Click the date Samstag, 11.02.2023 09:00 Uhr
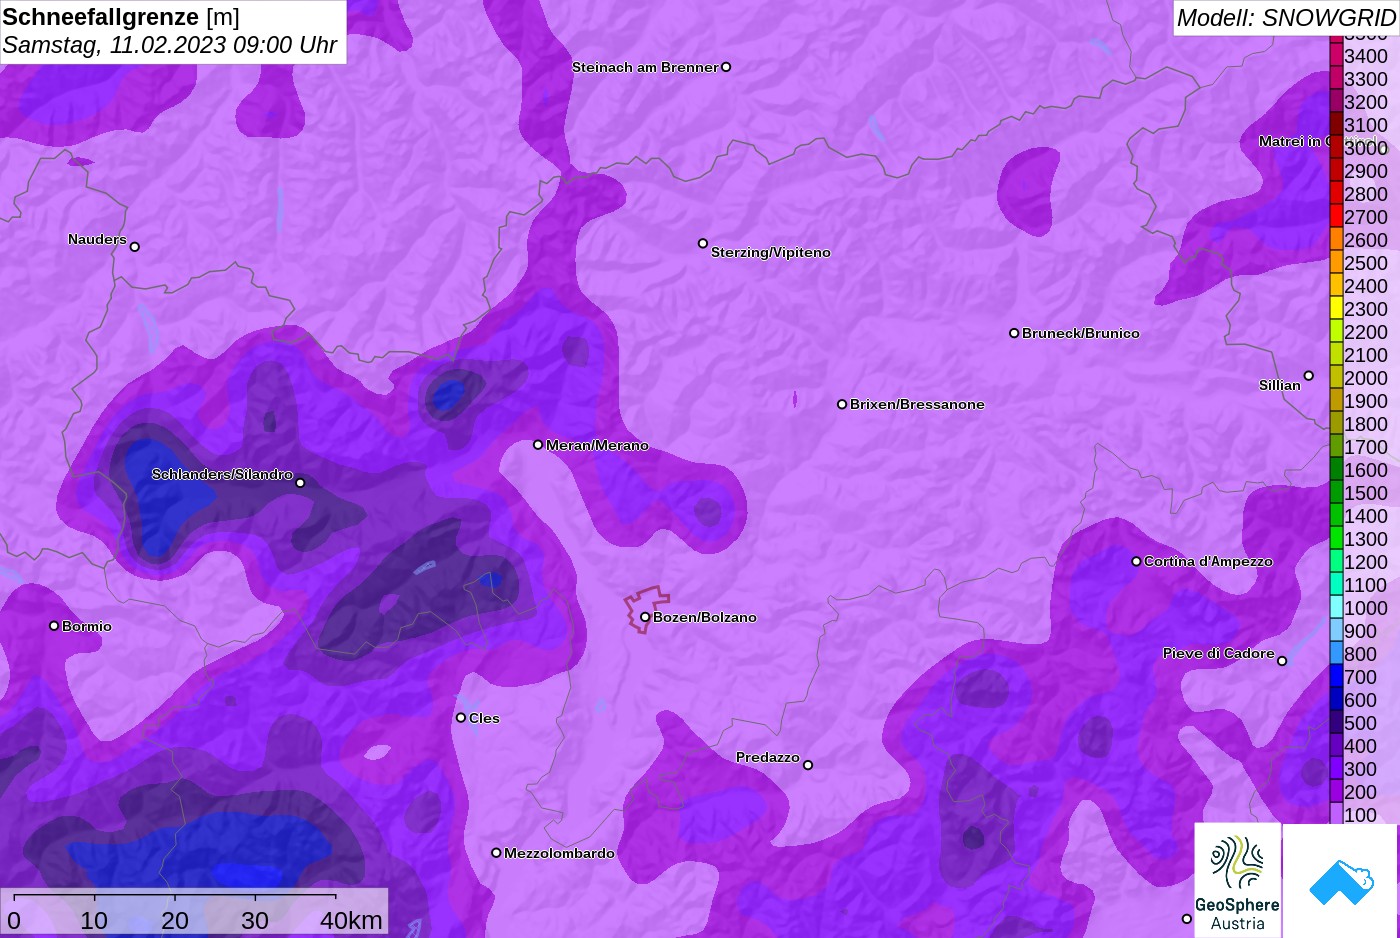Image resolution: width=1400 pixels, height=938 pixels. 170,46
